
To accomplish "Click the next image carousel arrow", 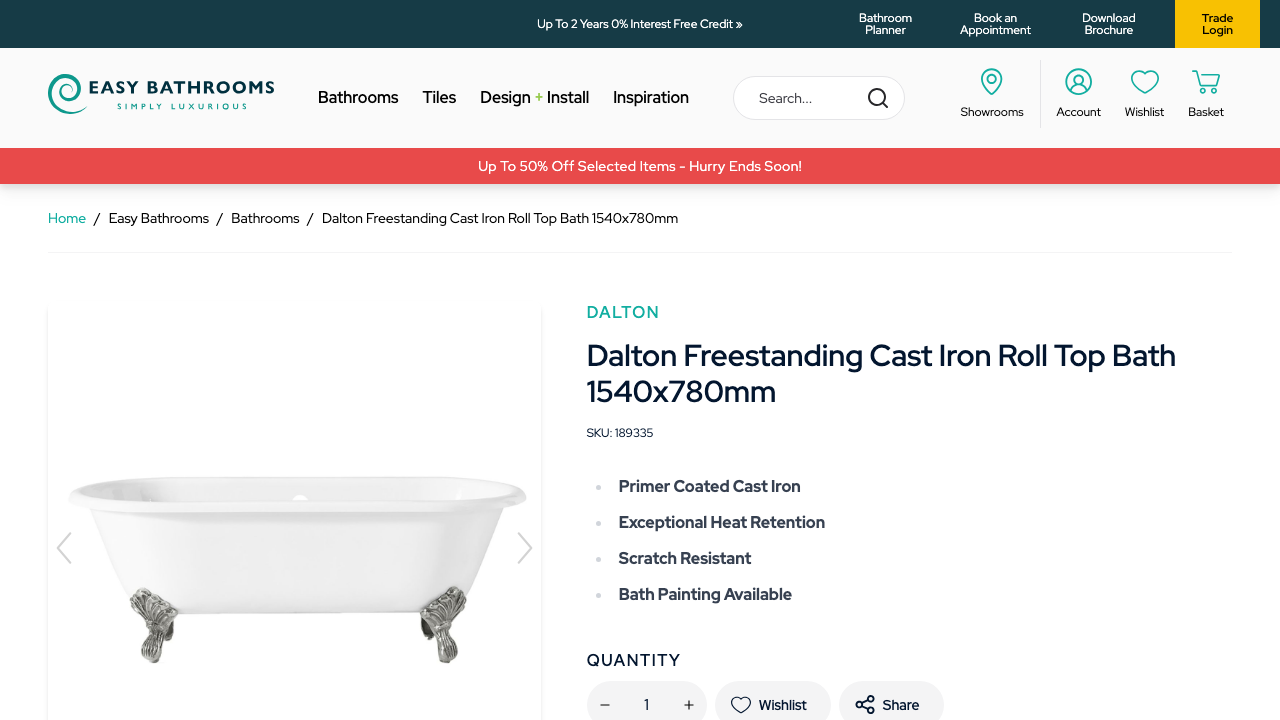I will click(x=524, y=548).
